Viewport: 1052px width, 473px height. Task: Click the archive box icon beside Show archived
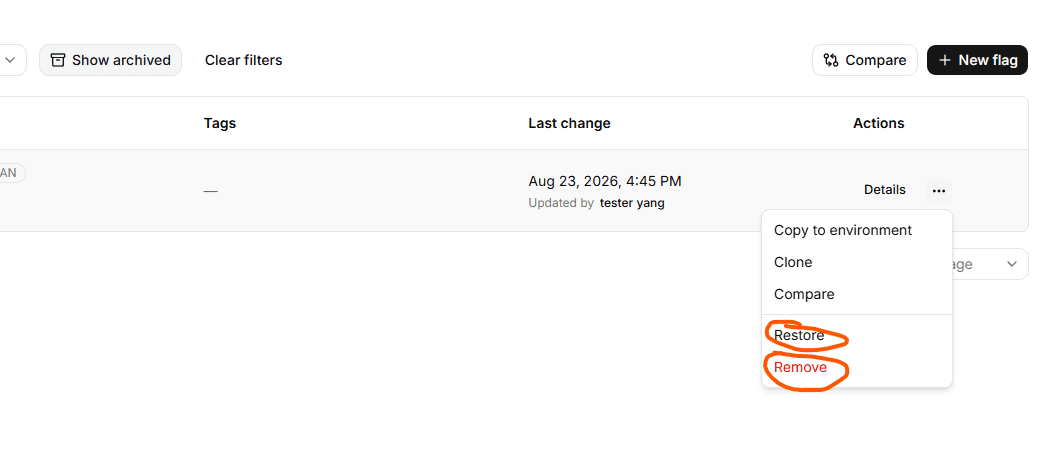click(58, 60)
